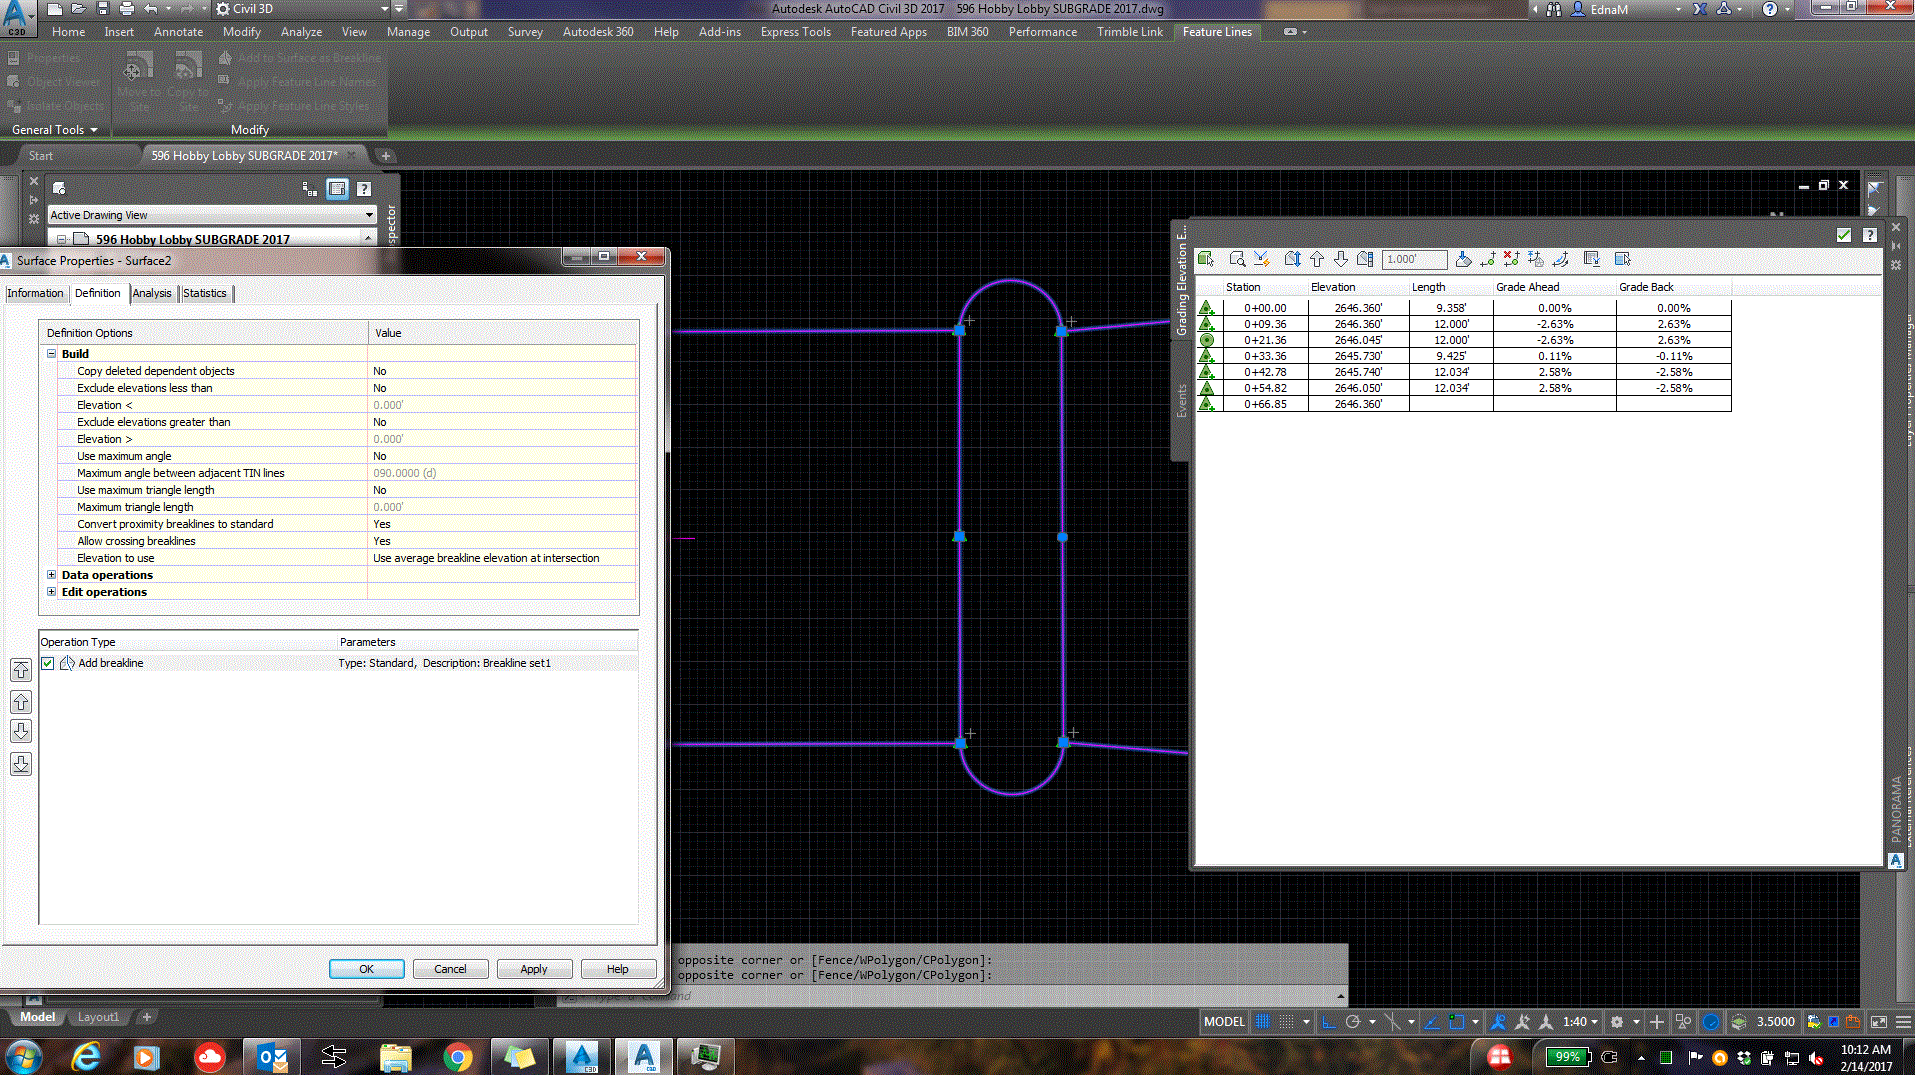Viewport: 1915px width, 1075px height.
Task: Toggle snap mode dotted grid in status bar
Action: (x=1287, y=1021)
